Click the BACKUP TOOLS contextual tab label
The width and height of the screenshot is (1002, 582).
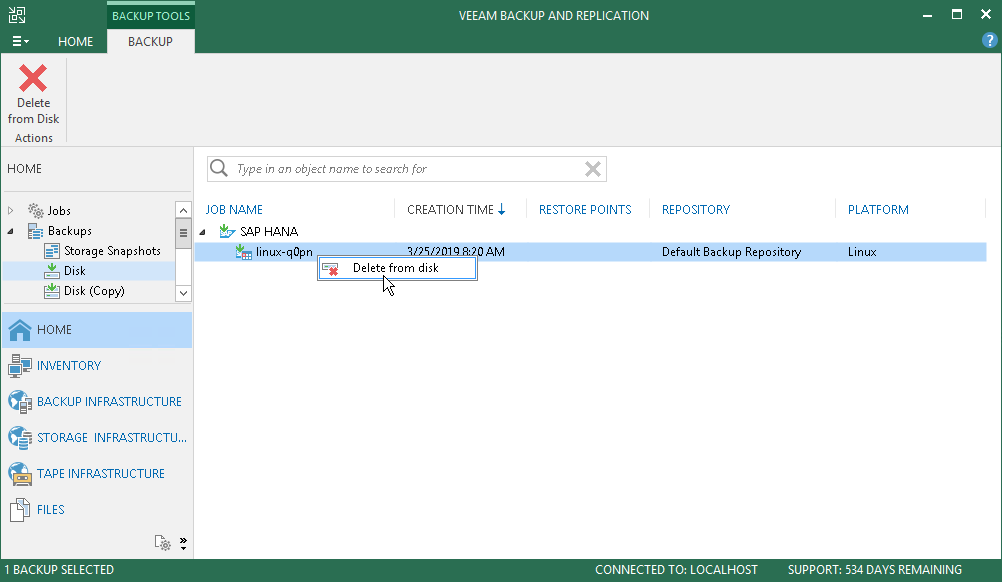(x=151, y=16)
